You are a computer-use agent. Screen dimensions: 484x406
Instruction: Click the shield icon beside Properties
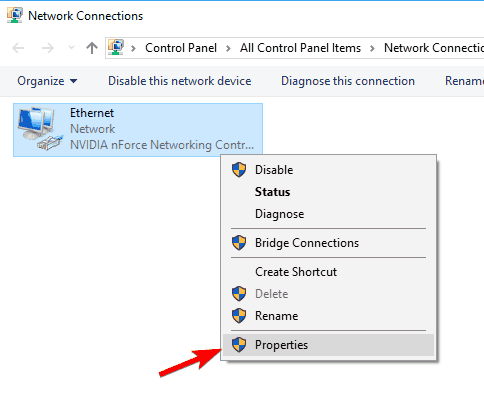[239, 345]
